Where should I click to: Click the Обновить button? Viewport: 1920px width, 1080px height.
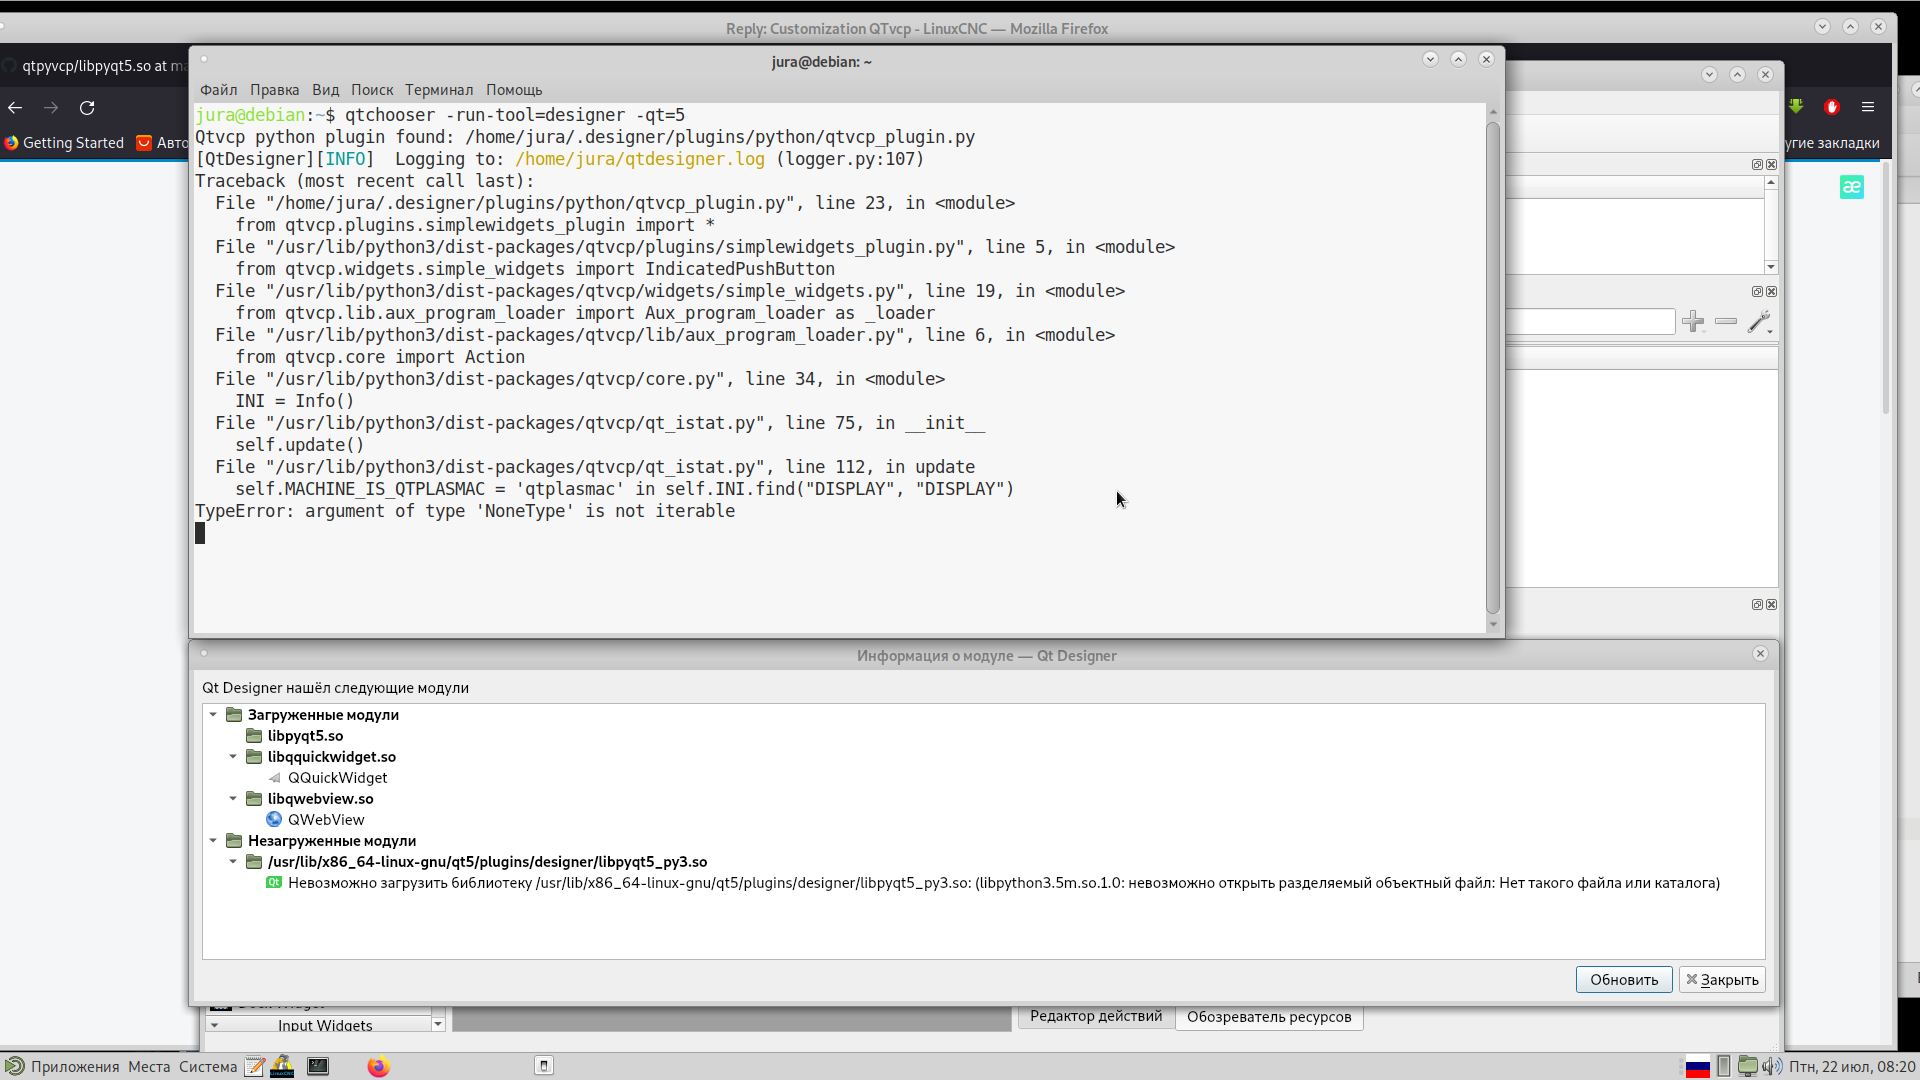(x=1624, y=980)
